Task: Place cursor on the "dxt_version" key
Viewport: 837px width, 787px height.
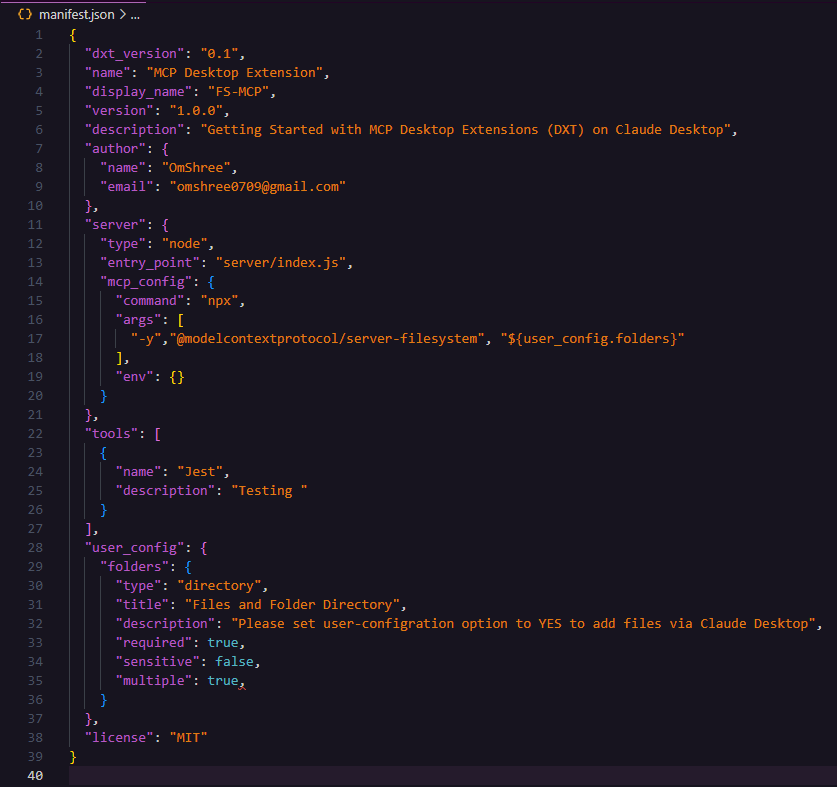Action: (x=133, y=54)
